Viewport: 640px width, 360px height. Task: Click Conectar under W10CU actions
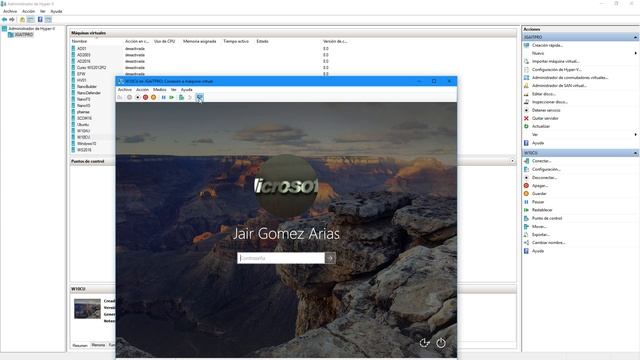[x=542, y=161]
